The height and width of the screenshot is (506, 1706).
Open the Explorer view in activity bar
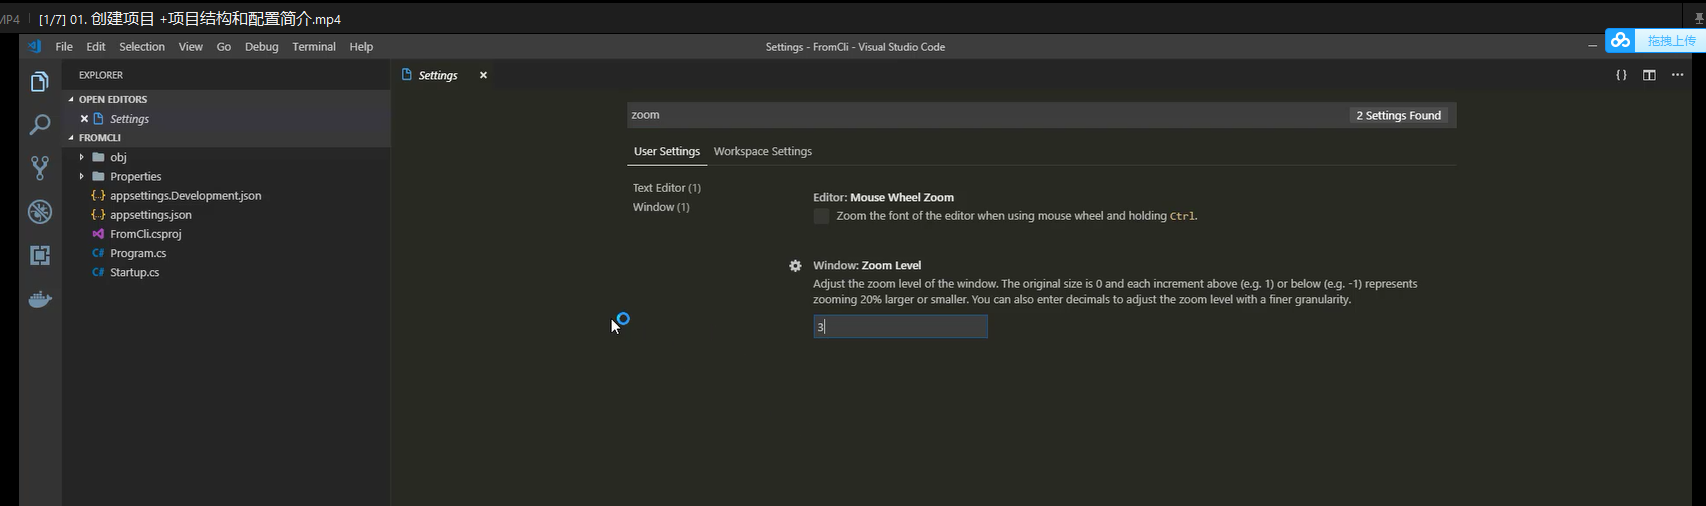[40, 82]
